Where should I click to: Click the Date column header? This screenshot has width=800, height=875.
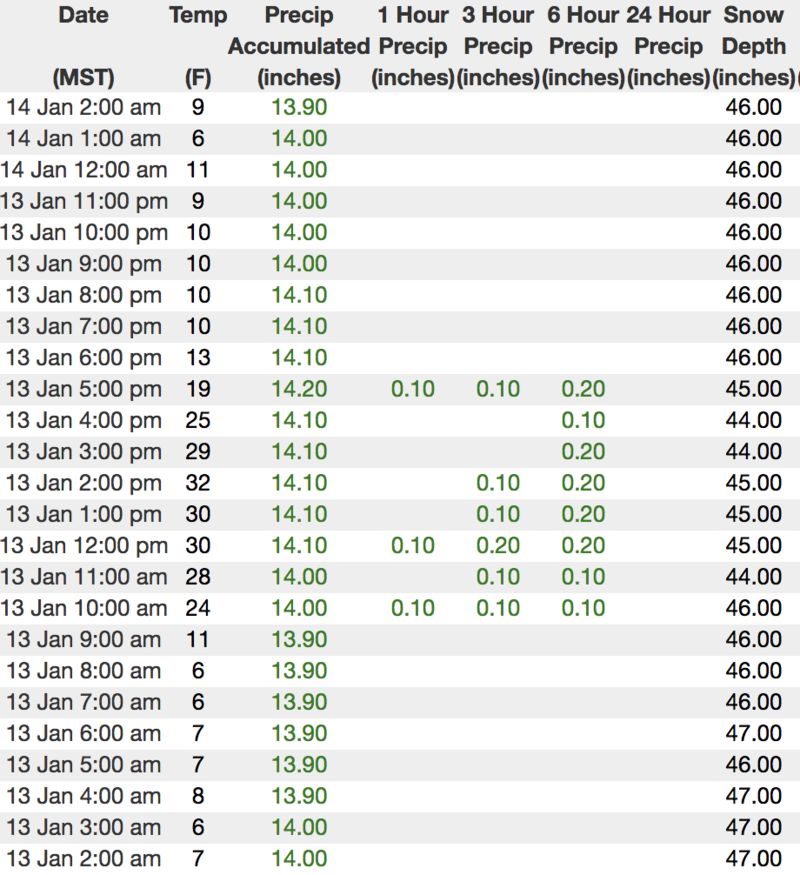pos(83,16)
